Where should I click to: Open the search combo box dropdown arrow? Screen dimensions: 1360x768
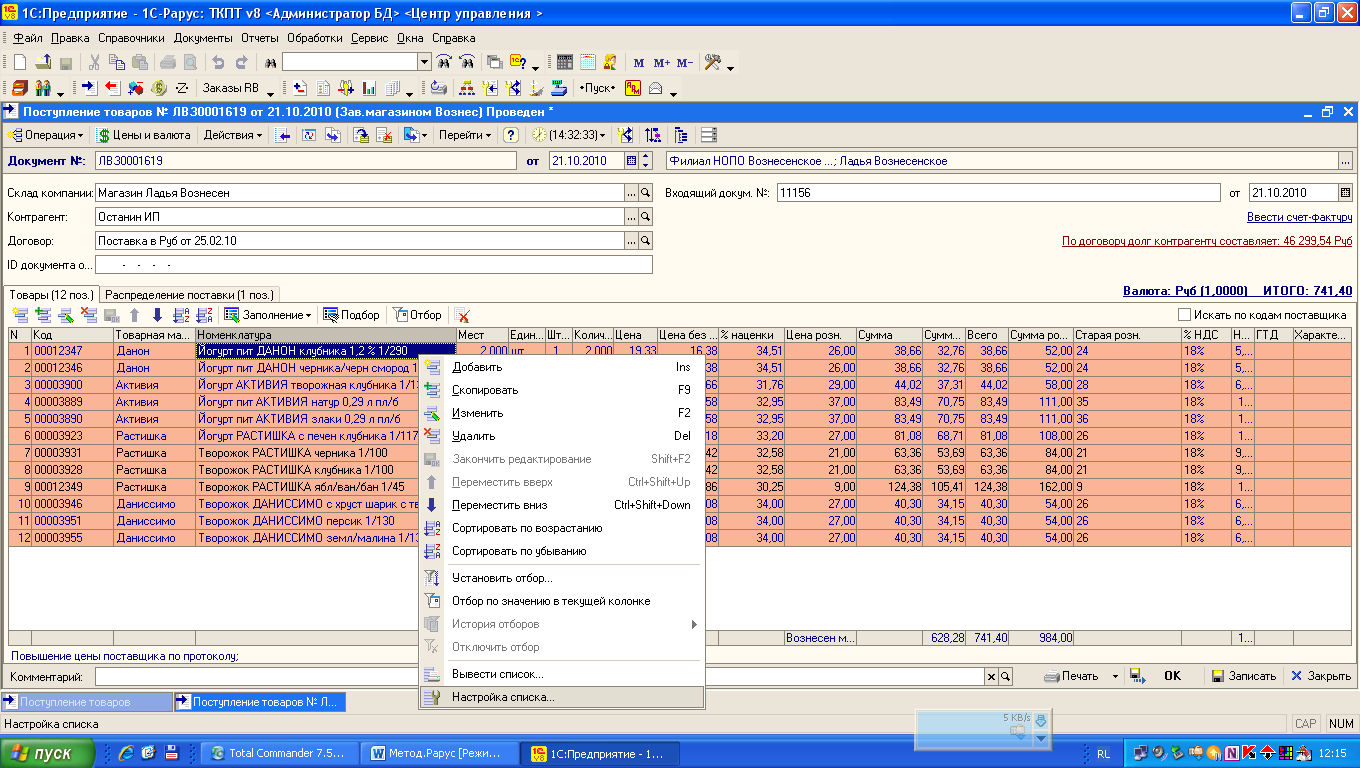pyautogui.click(x=424, y=62)
